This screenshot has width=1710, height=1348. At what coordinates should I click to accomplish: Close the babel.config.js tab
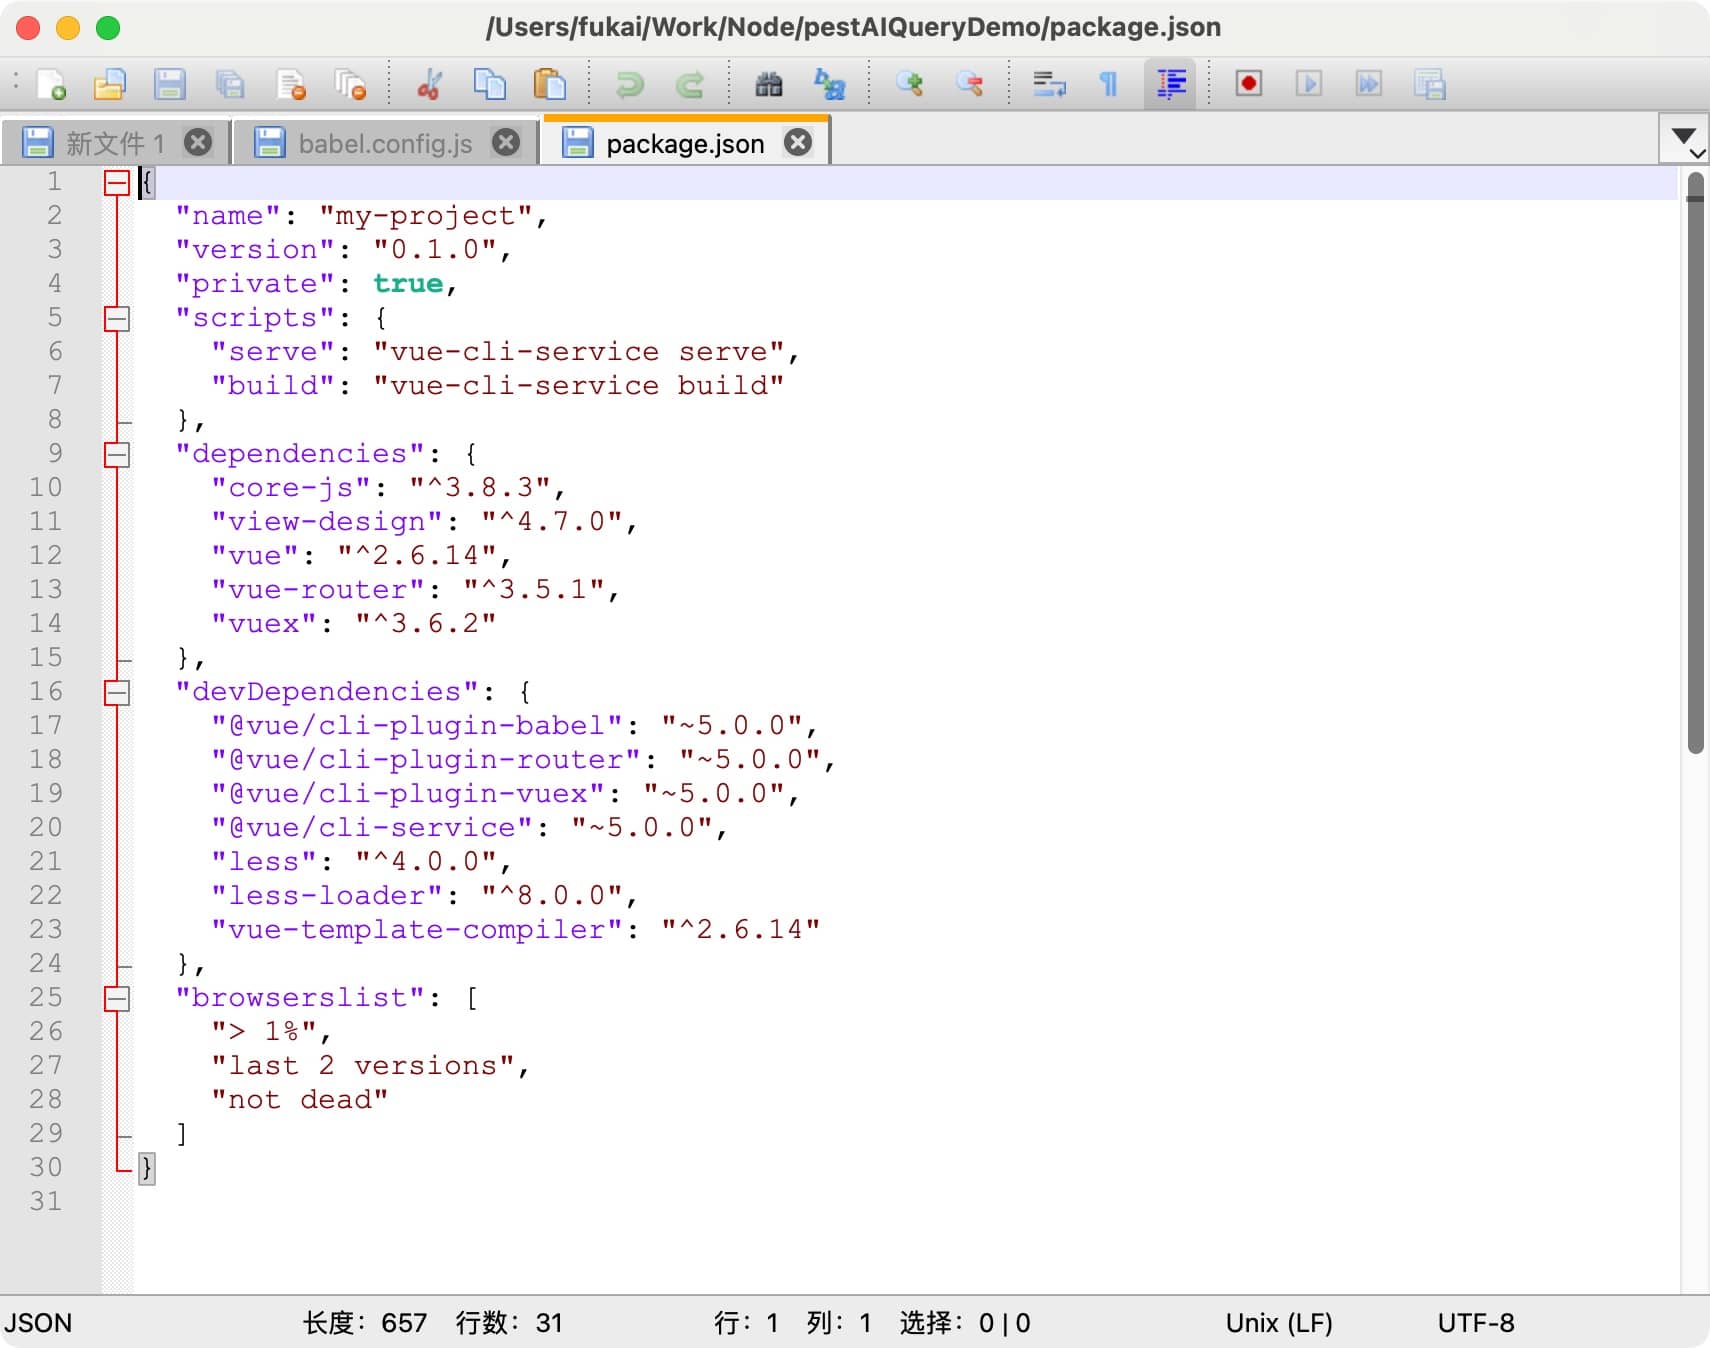pyautogui.click(x=506, y=142)
